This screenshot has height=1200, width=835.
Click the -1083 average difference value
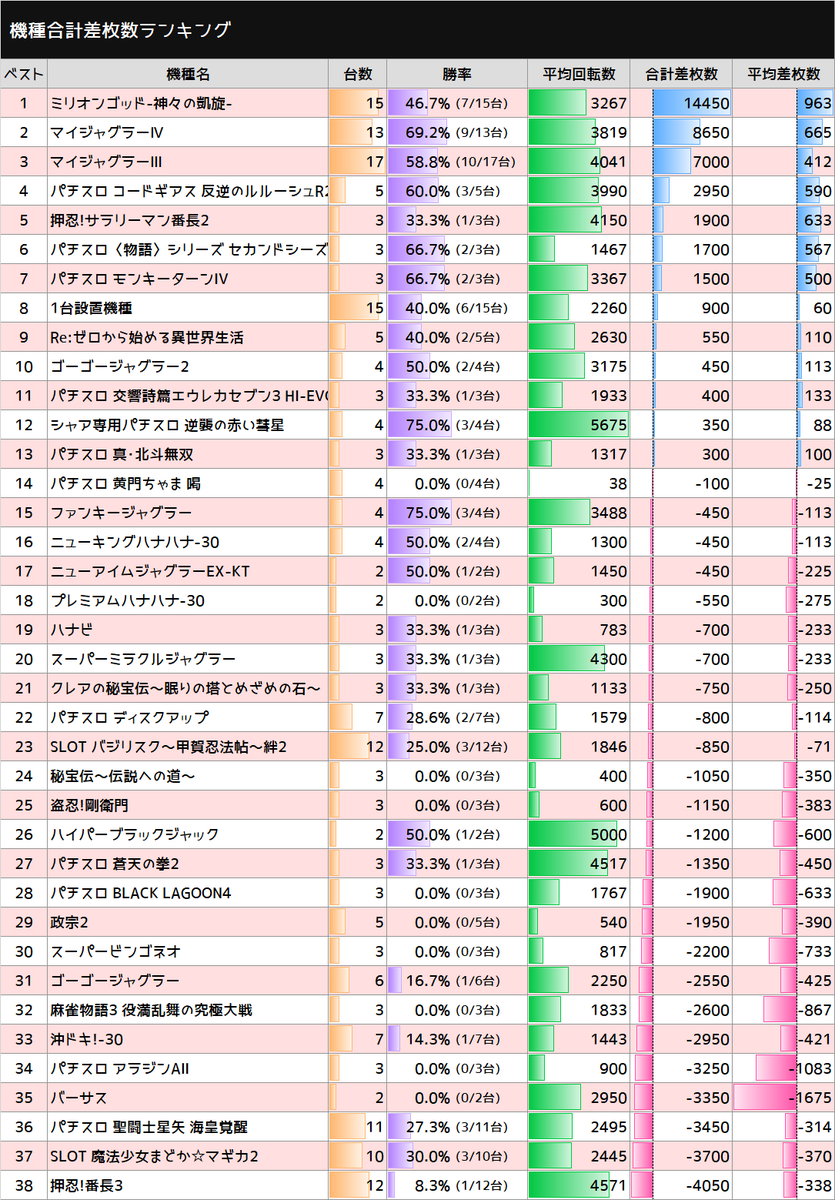811,1069
